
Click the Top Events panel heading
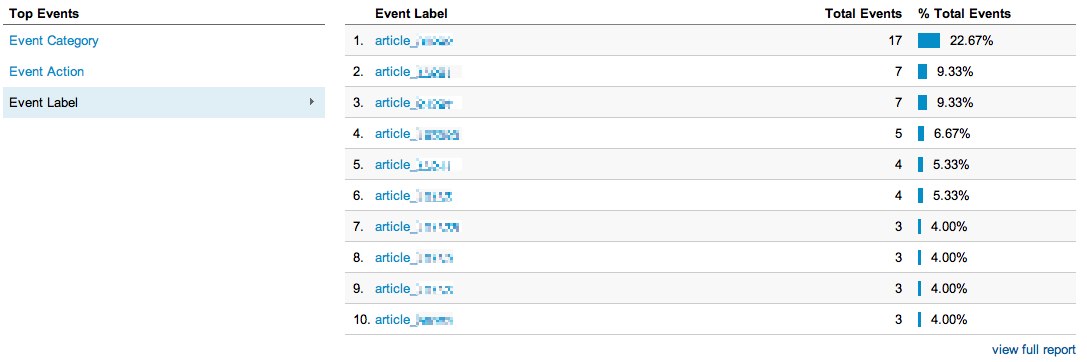click(44, 13)
